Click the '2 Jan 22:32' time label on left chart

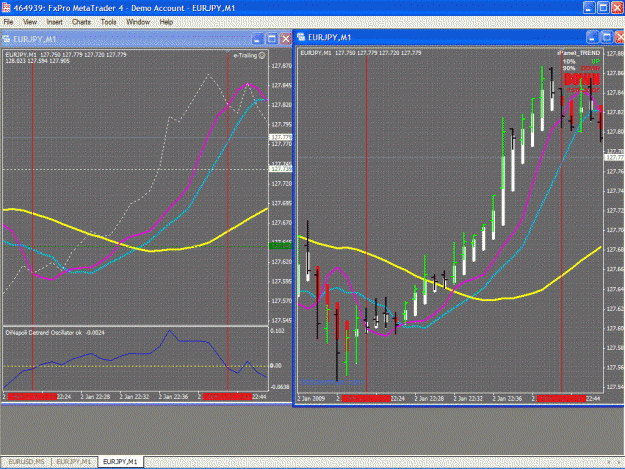click(134, 396)
